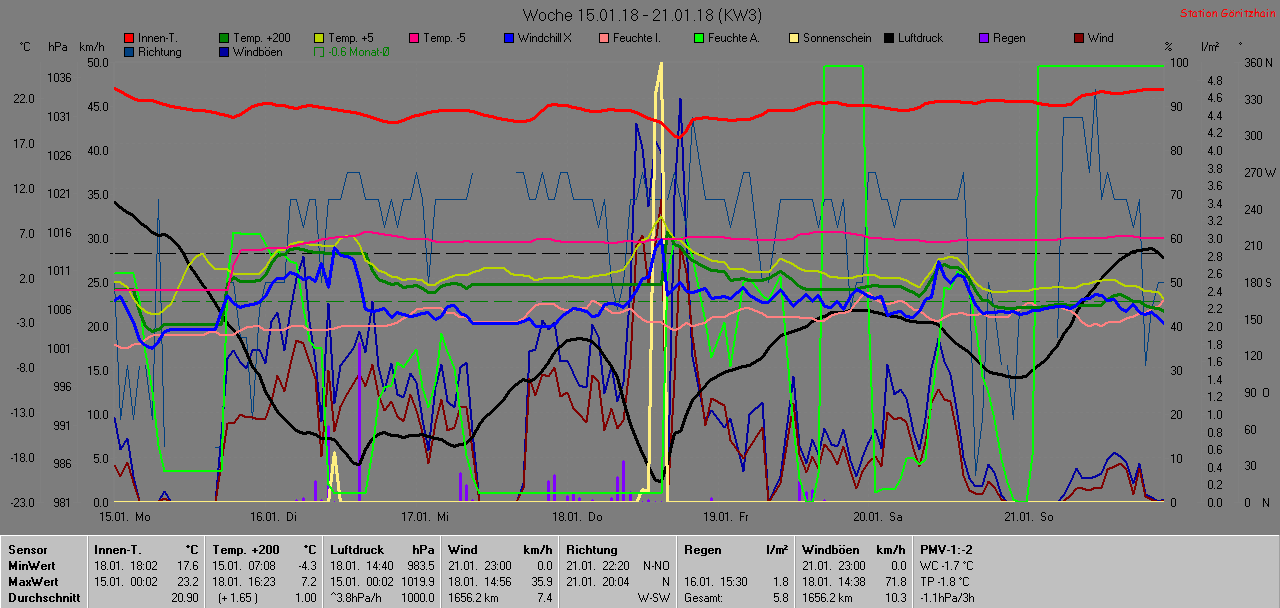Viewport: 1280px width, 608px height.
Task: Click the red Innen-T. legend swatch
Action: coord(129,39)
